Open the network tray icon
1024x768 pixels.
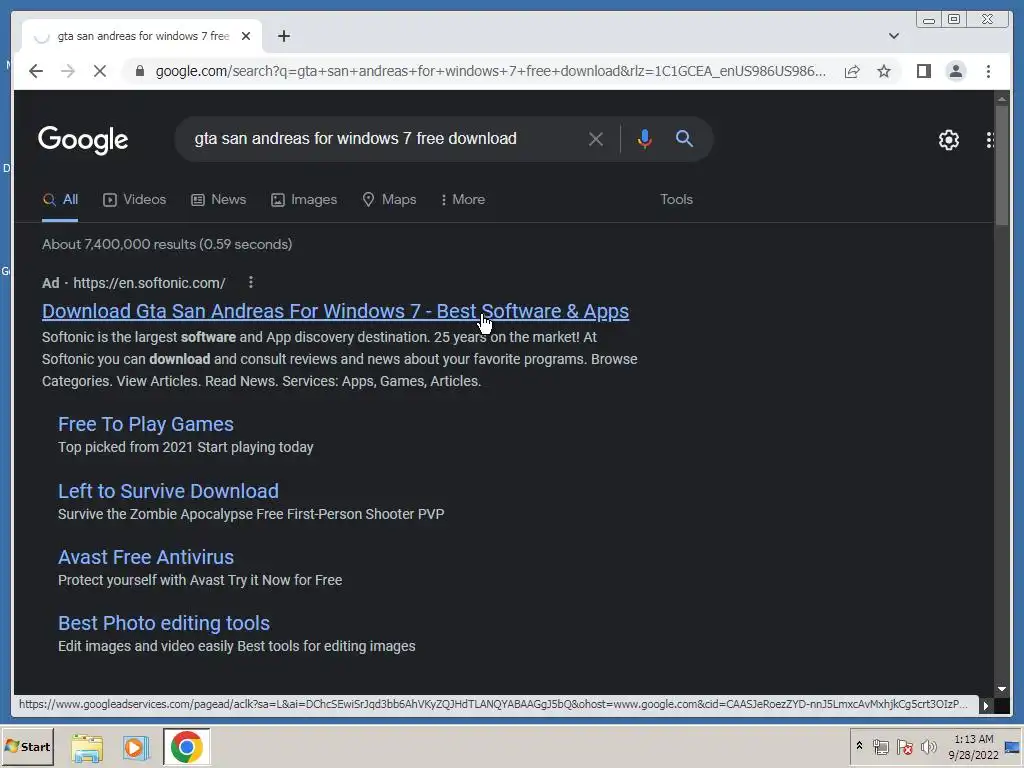(x=880, y=746)
